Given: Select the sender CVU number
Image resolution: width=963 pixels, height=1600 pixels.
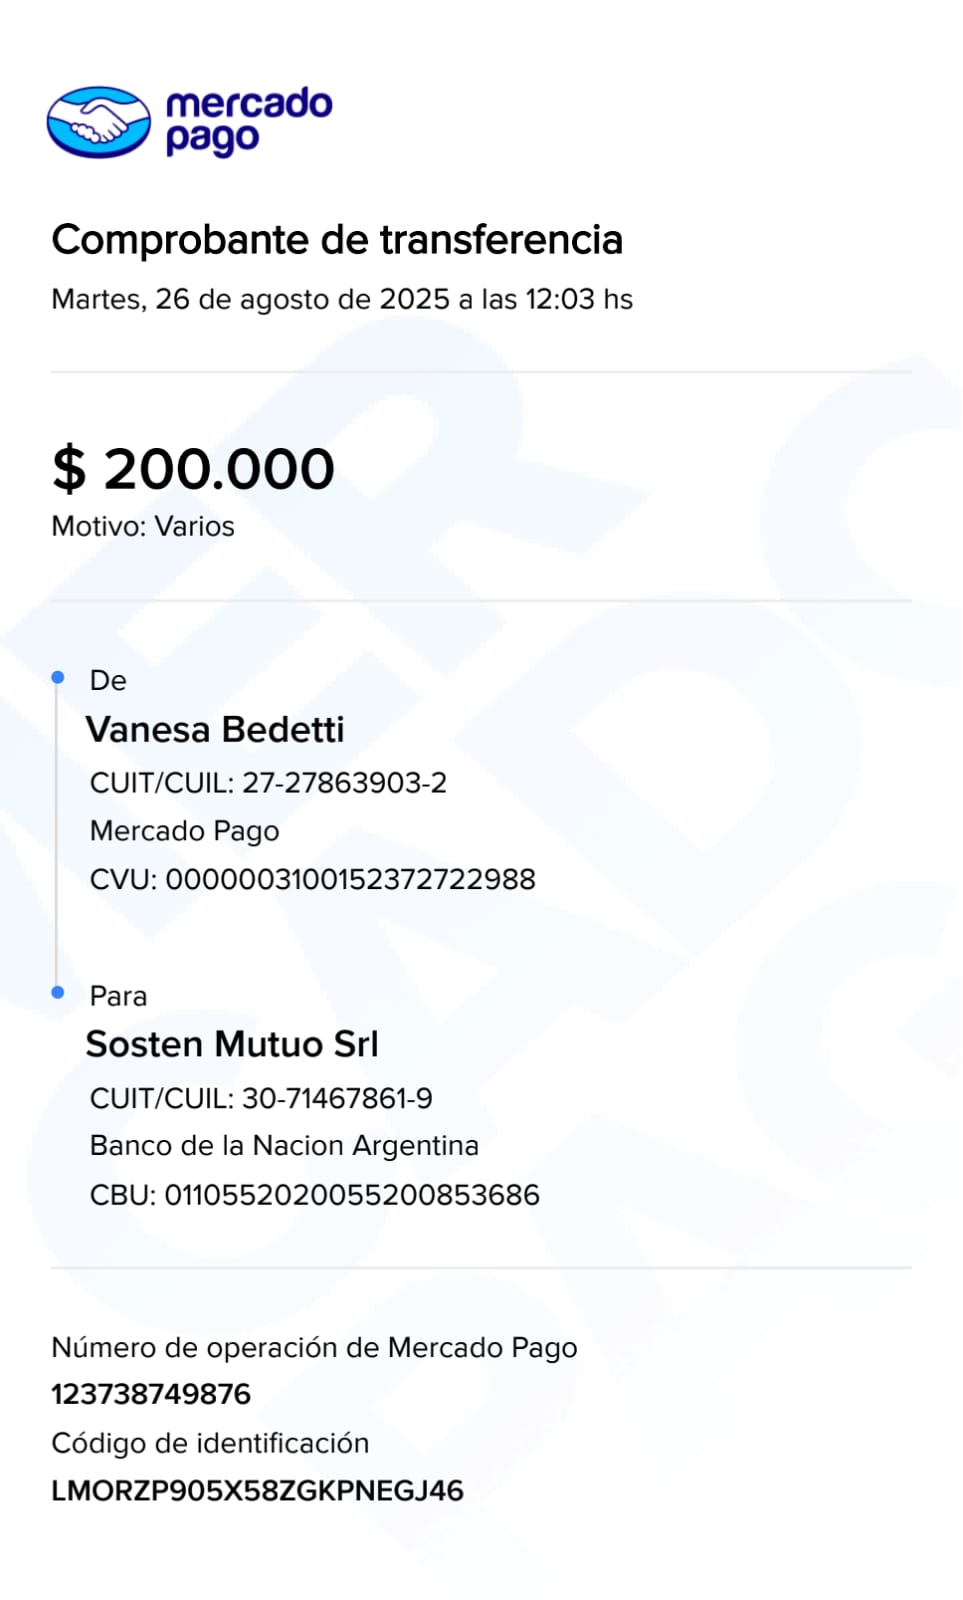Looking at the screenshot, I should coord(312,879).
